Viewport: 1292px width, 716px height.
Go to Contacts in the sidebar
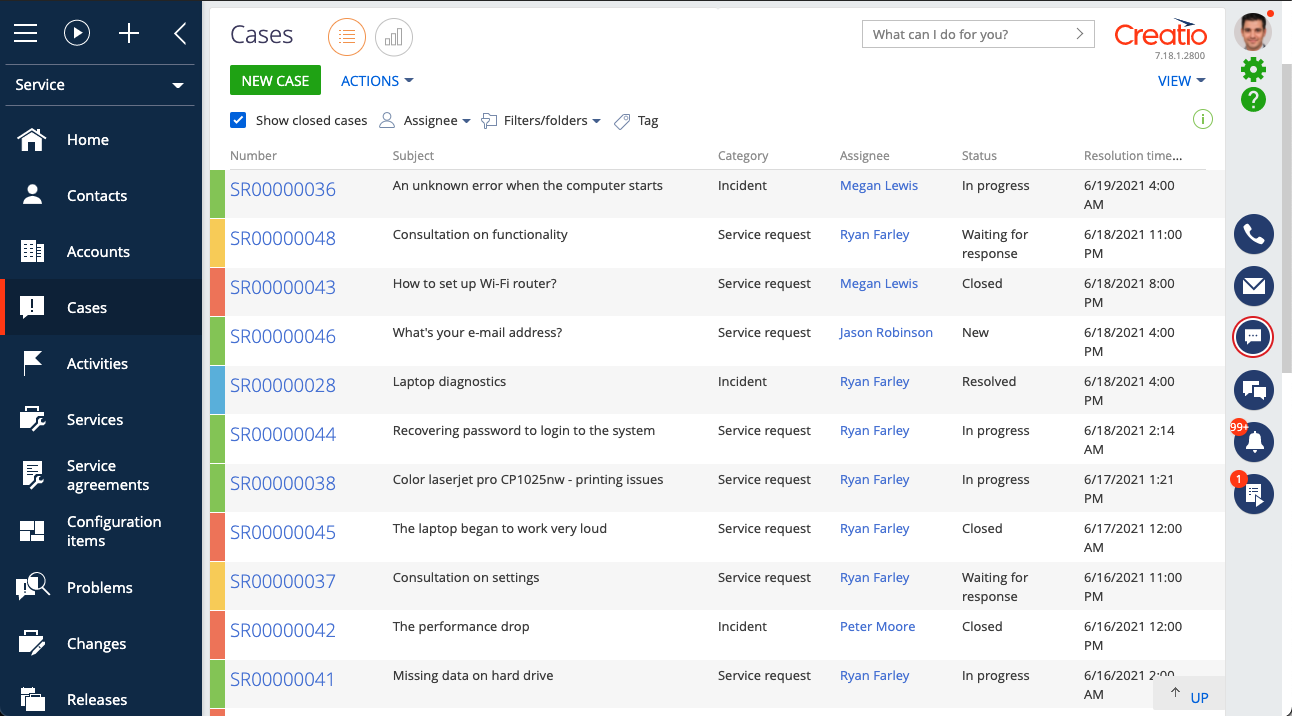97,196
